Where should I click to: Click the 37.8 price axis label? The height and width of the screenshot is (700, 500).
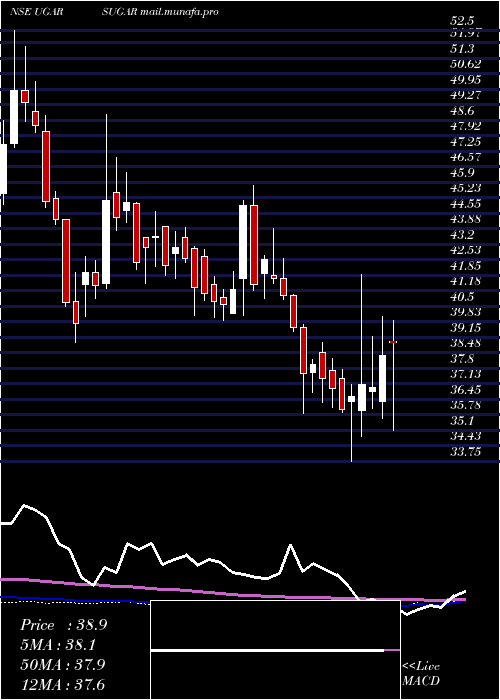point(462,358)
